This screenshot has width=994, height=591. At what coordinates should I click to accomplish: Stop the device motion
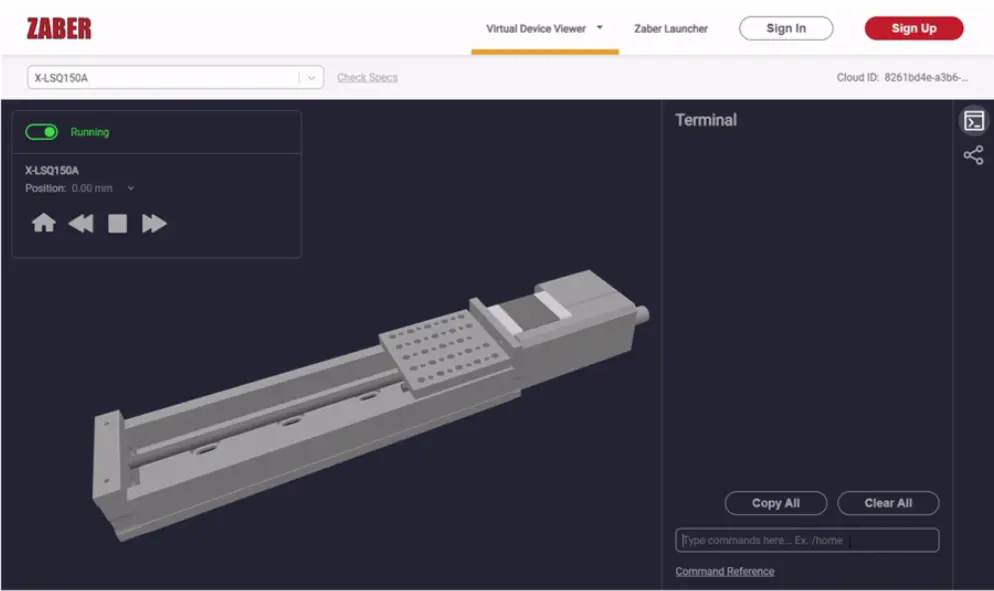click(117, 223)
